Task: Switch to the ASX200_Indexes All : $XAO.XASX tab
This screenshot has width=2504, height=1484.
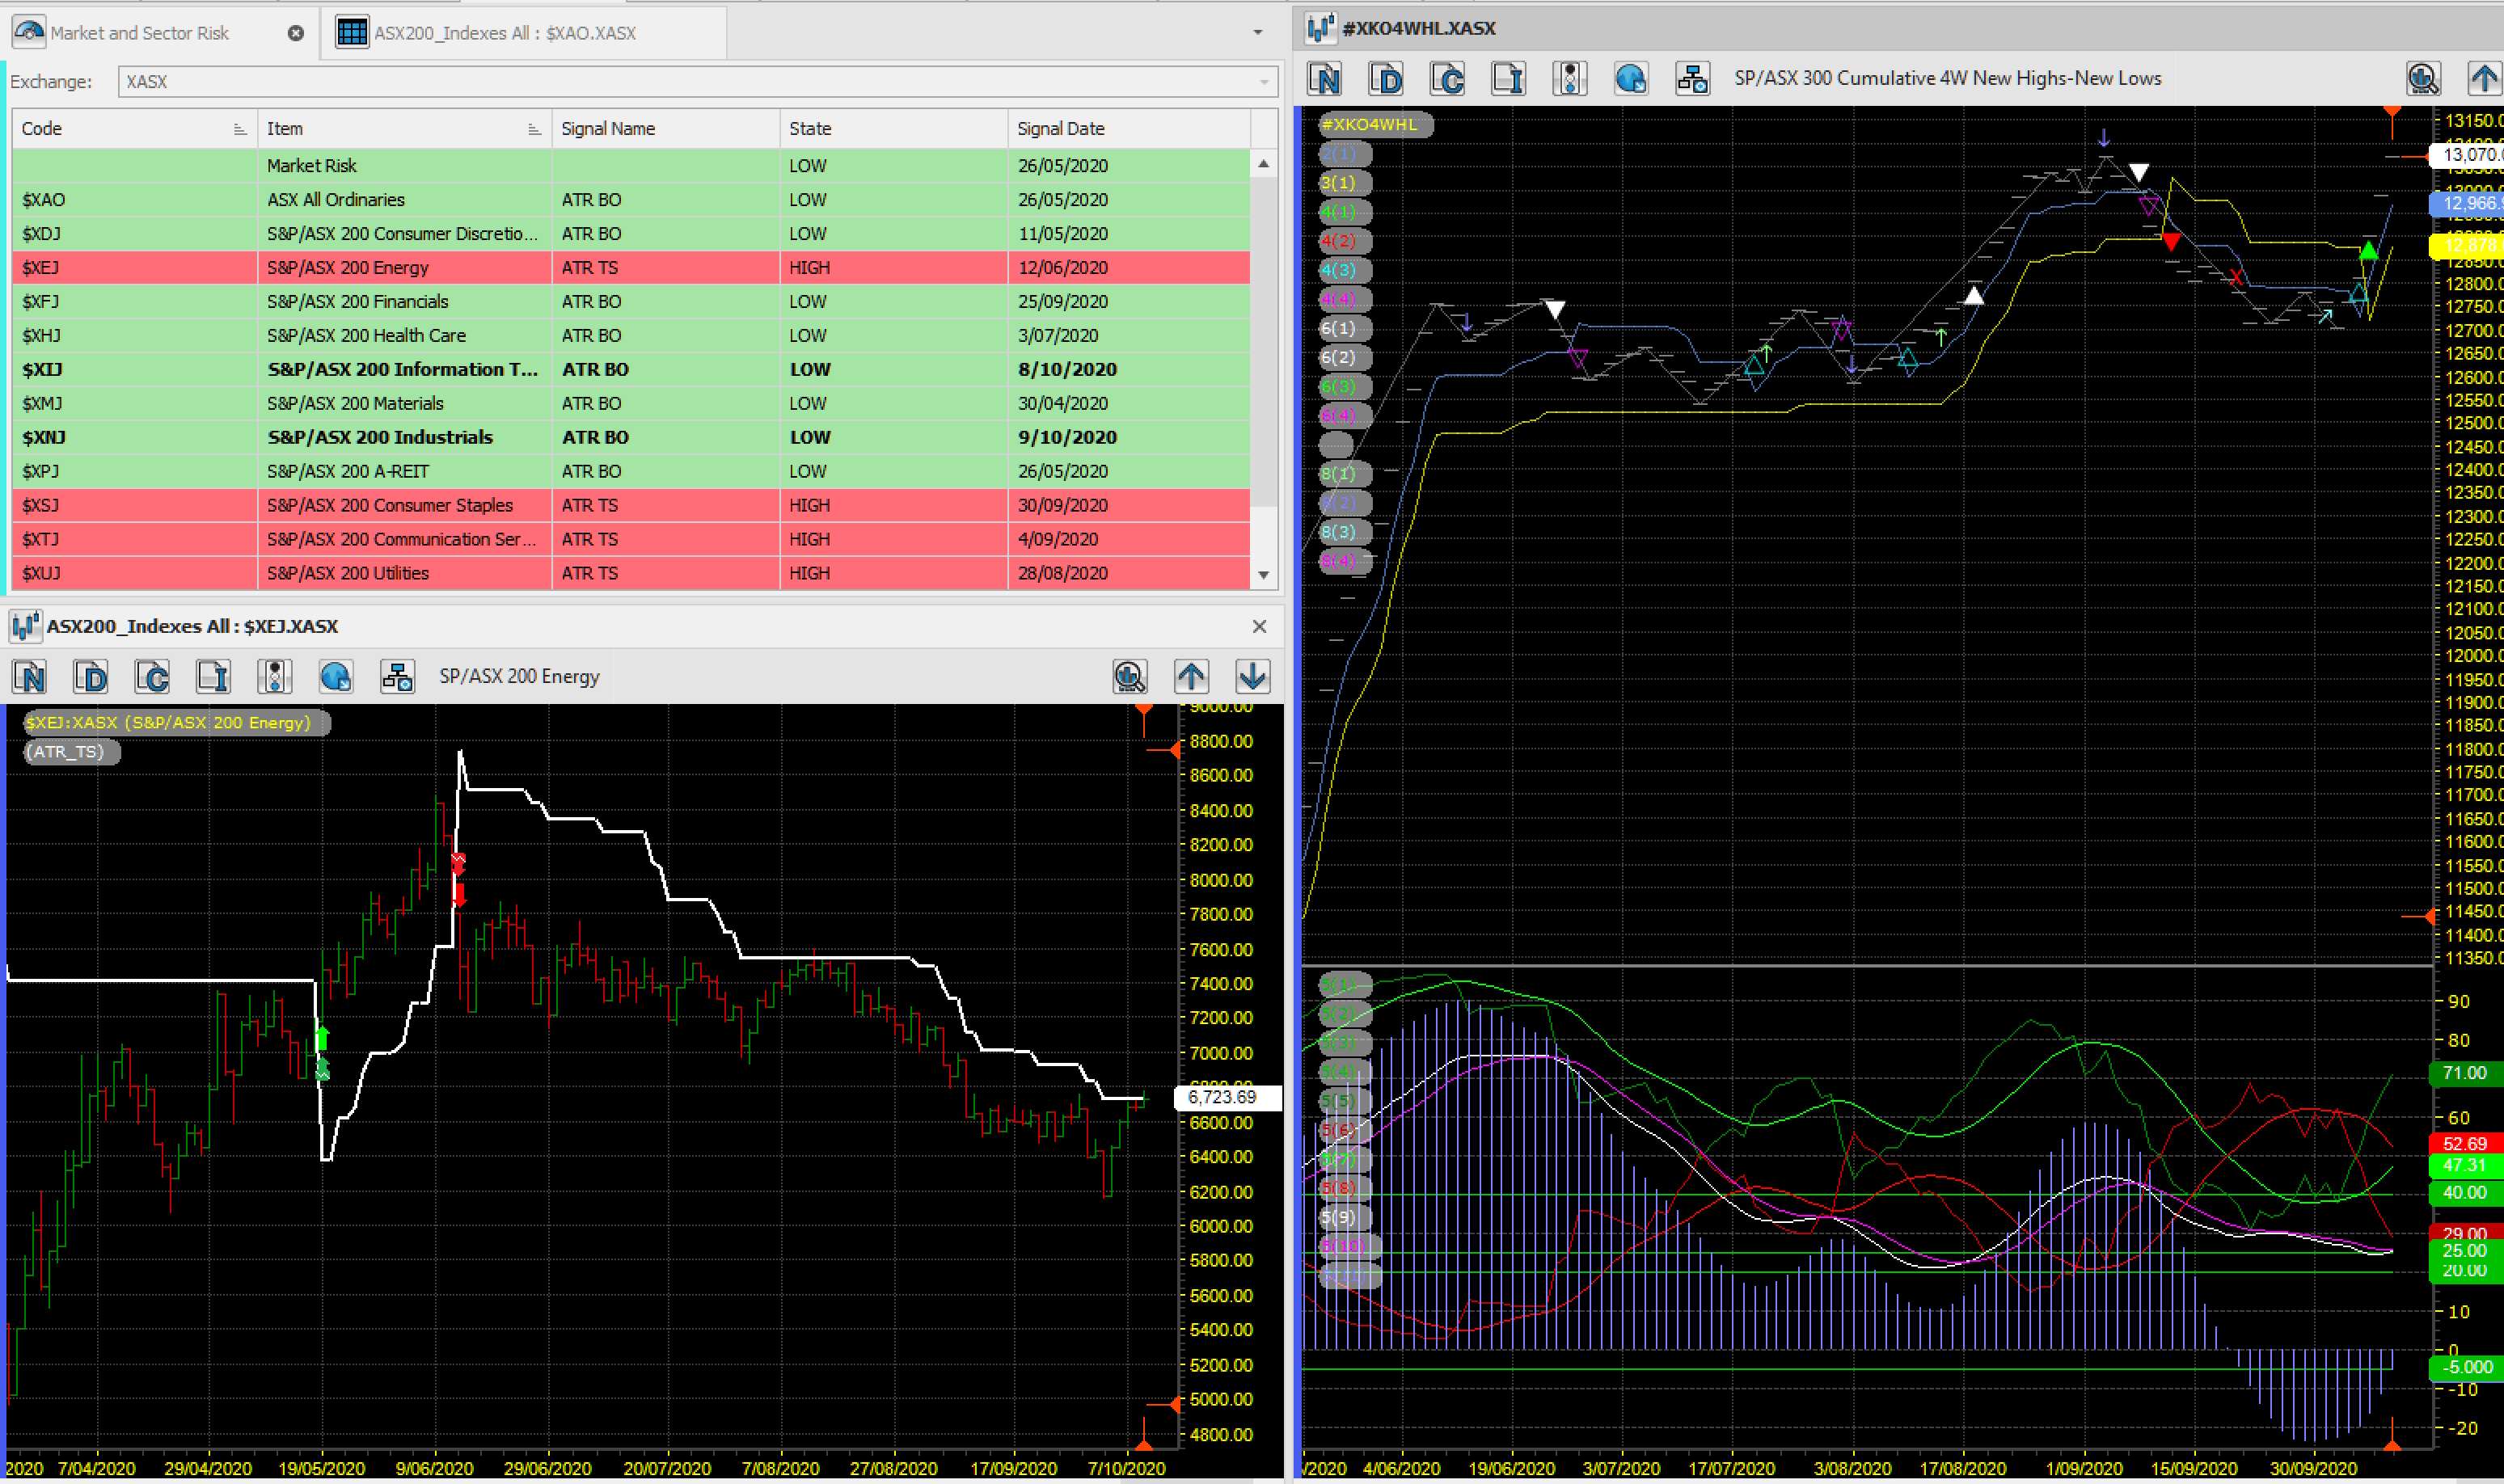Action: click(x=525, y=33)
